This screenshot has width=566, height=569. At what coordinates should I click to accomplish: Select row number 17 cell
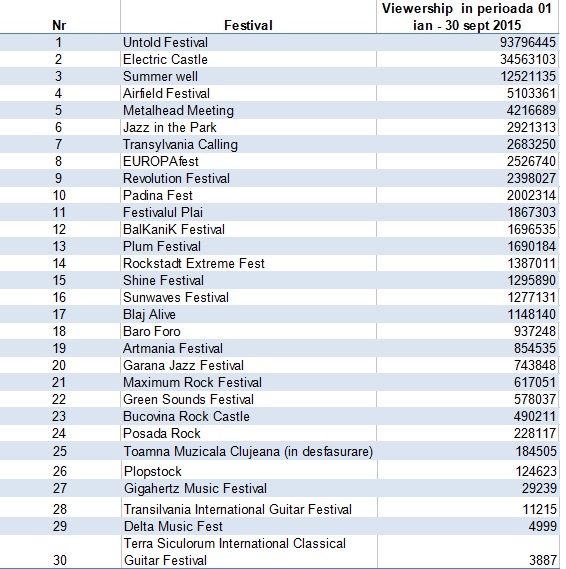pyautogui.click(x=59, y=314)
